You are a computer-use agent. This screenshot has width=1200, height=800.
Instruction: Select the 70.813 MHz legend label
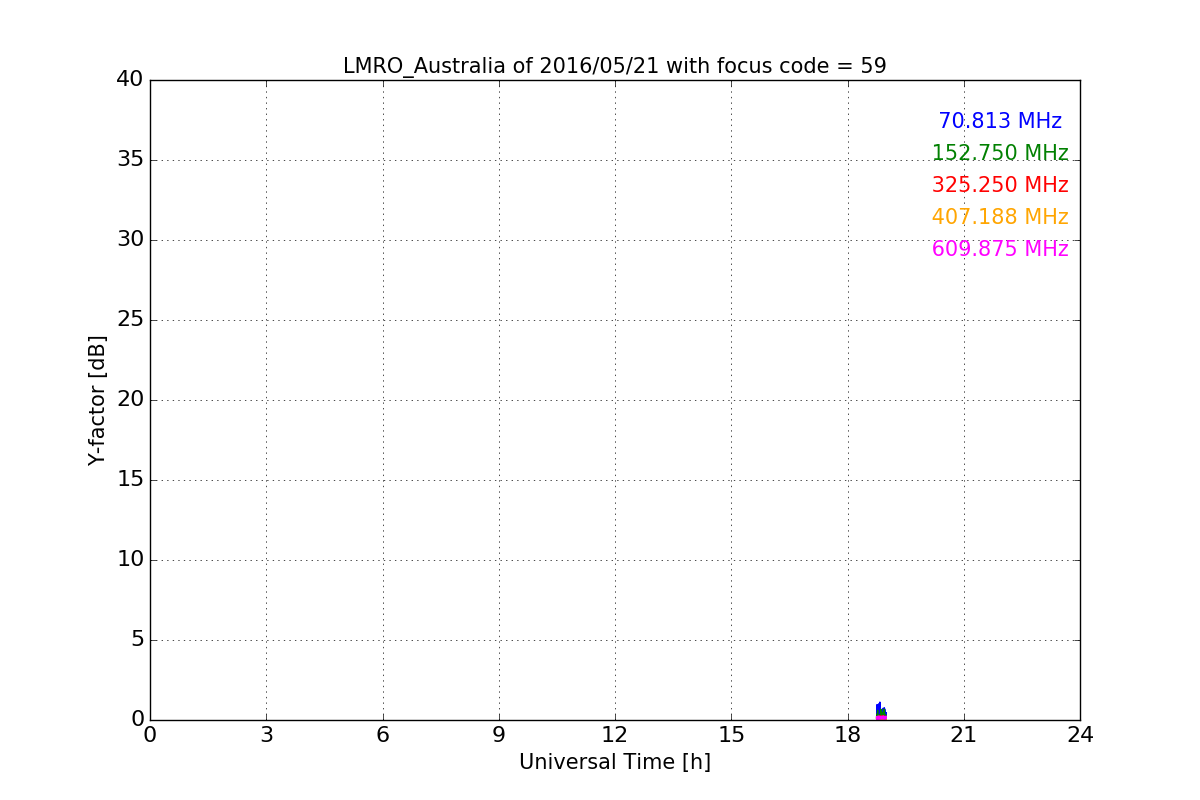[1000, 121]
